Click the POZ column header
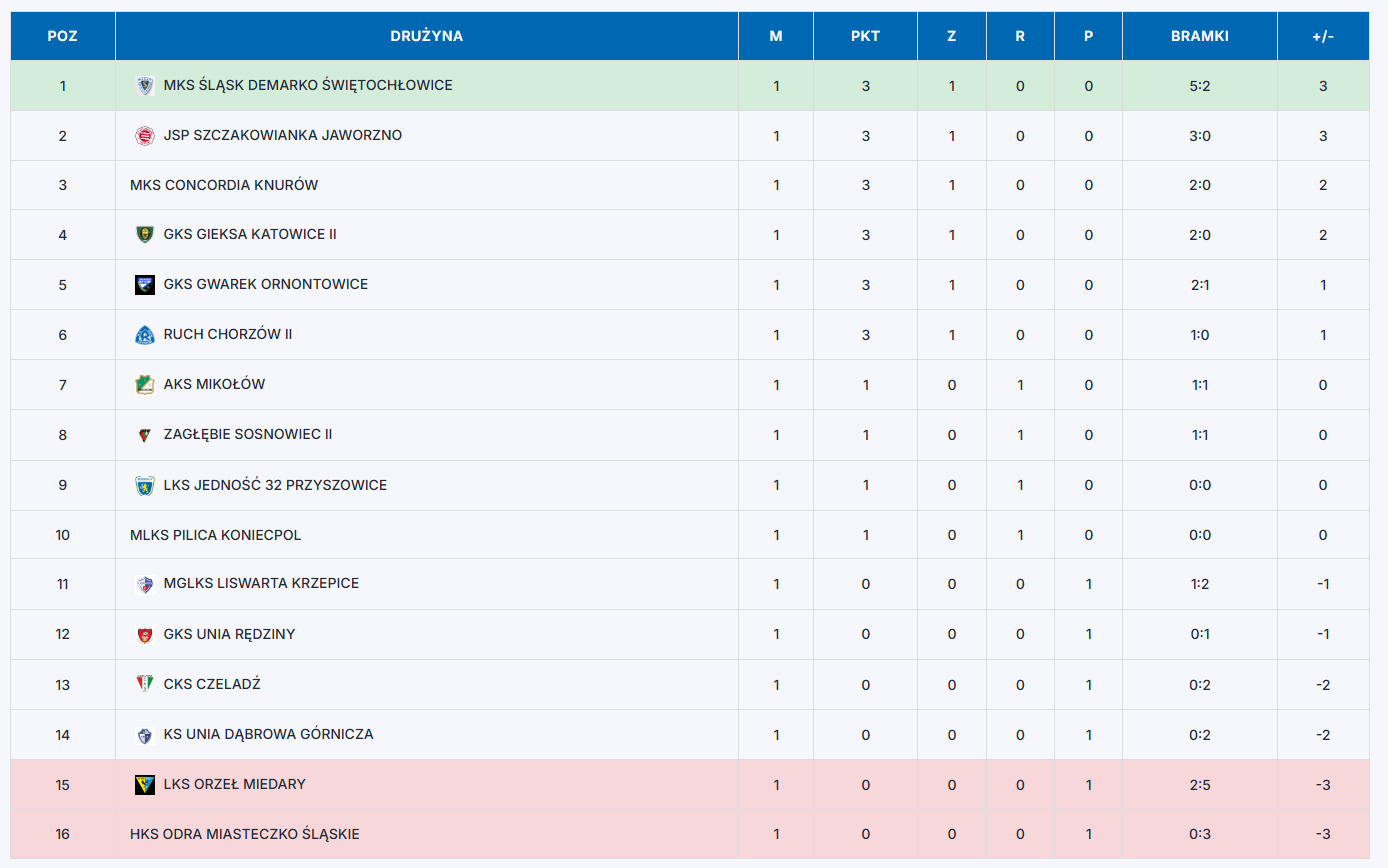The height and width of the screenshot is (868, 1388). [x=63, y=36]
